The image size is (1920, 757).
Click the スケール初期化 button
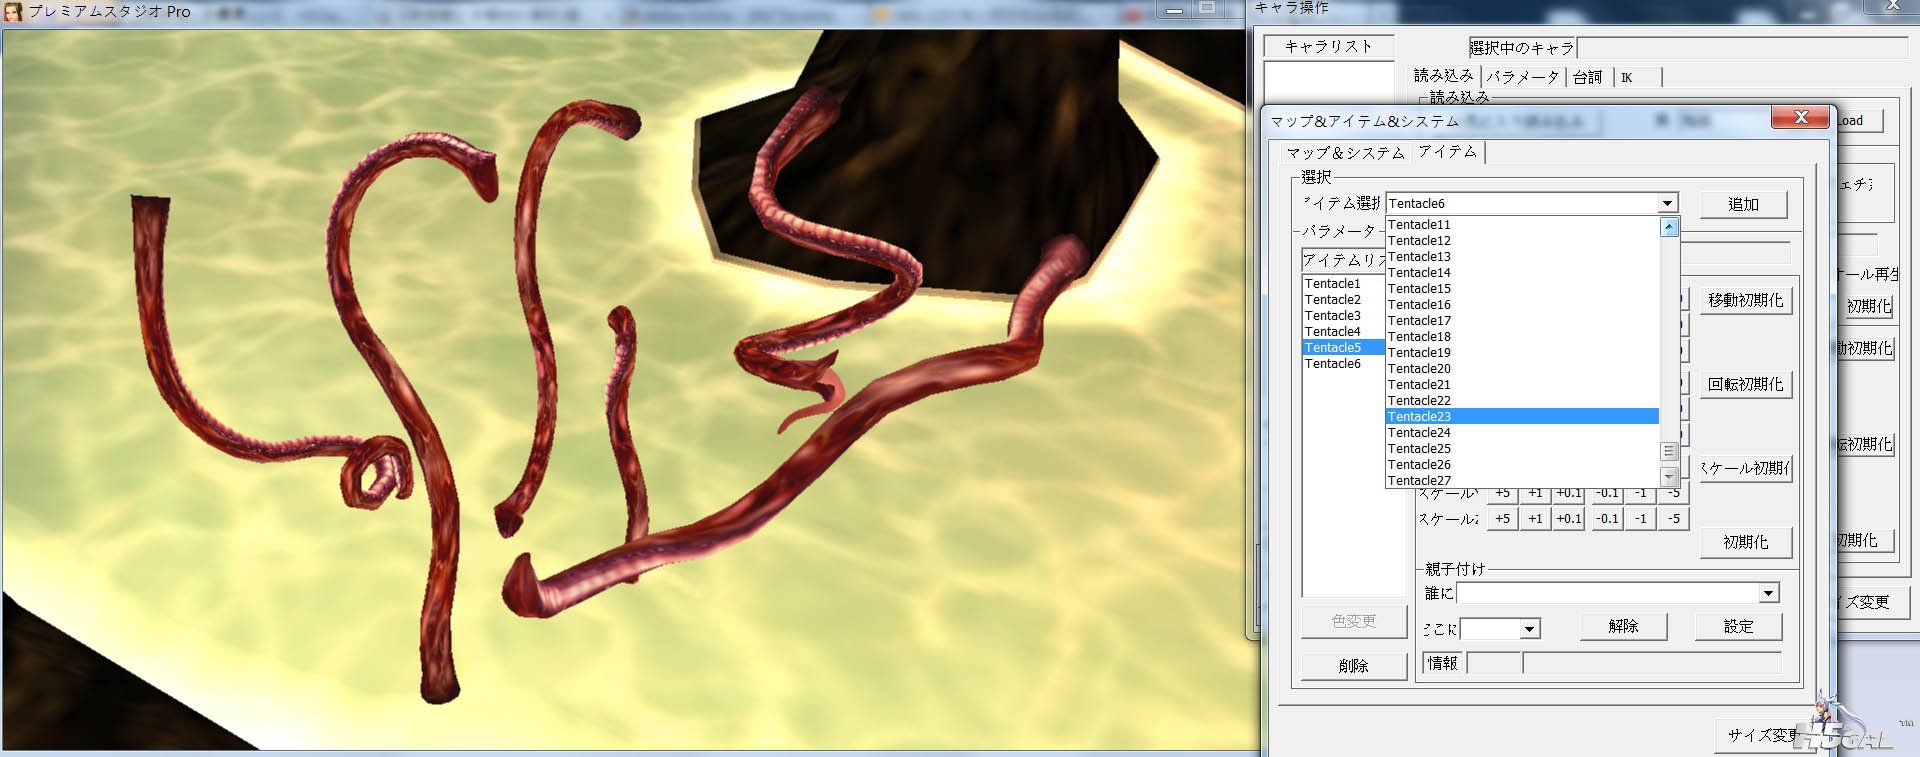pos(1745,468)
